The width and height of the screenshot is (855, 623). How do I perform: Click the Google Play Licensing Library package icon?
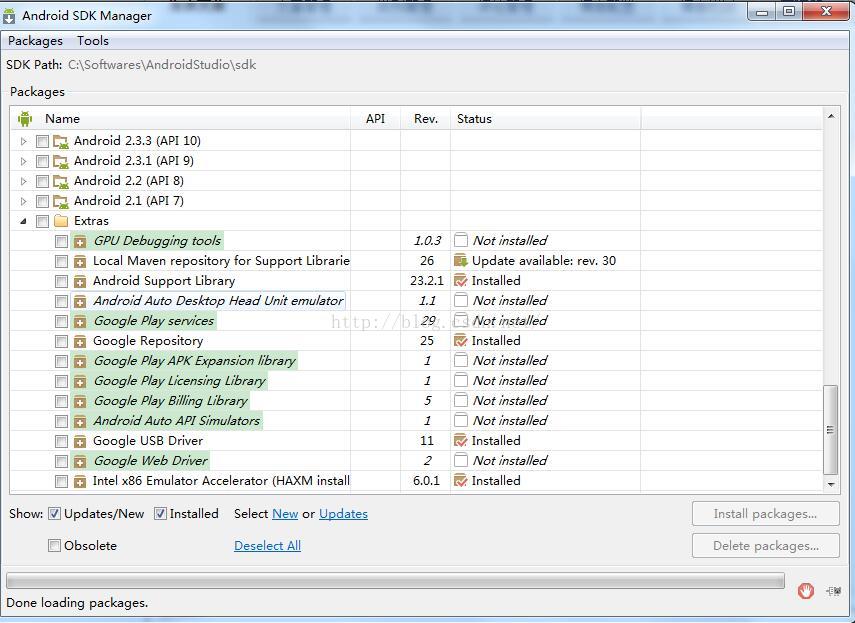(x=80, y=381)
